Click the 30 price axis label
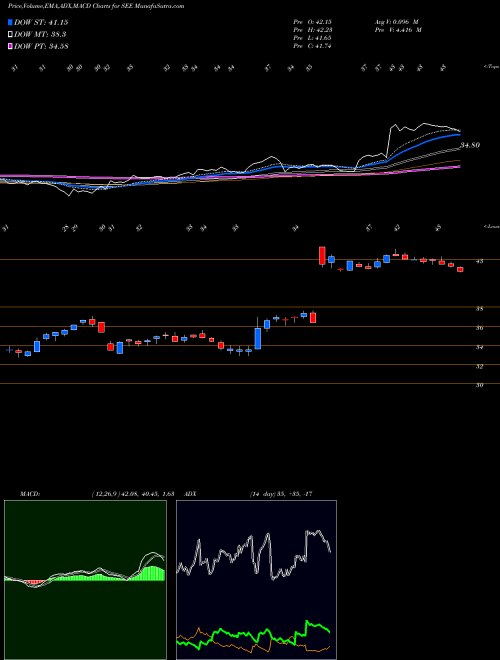This screenshot has height=660, width=500. (479, 385)
